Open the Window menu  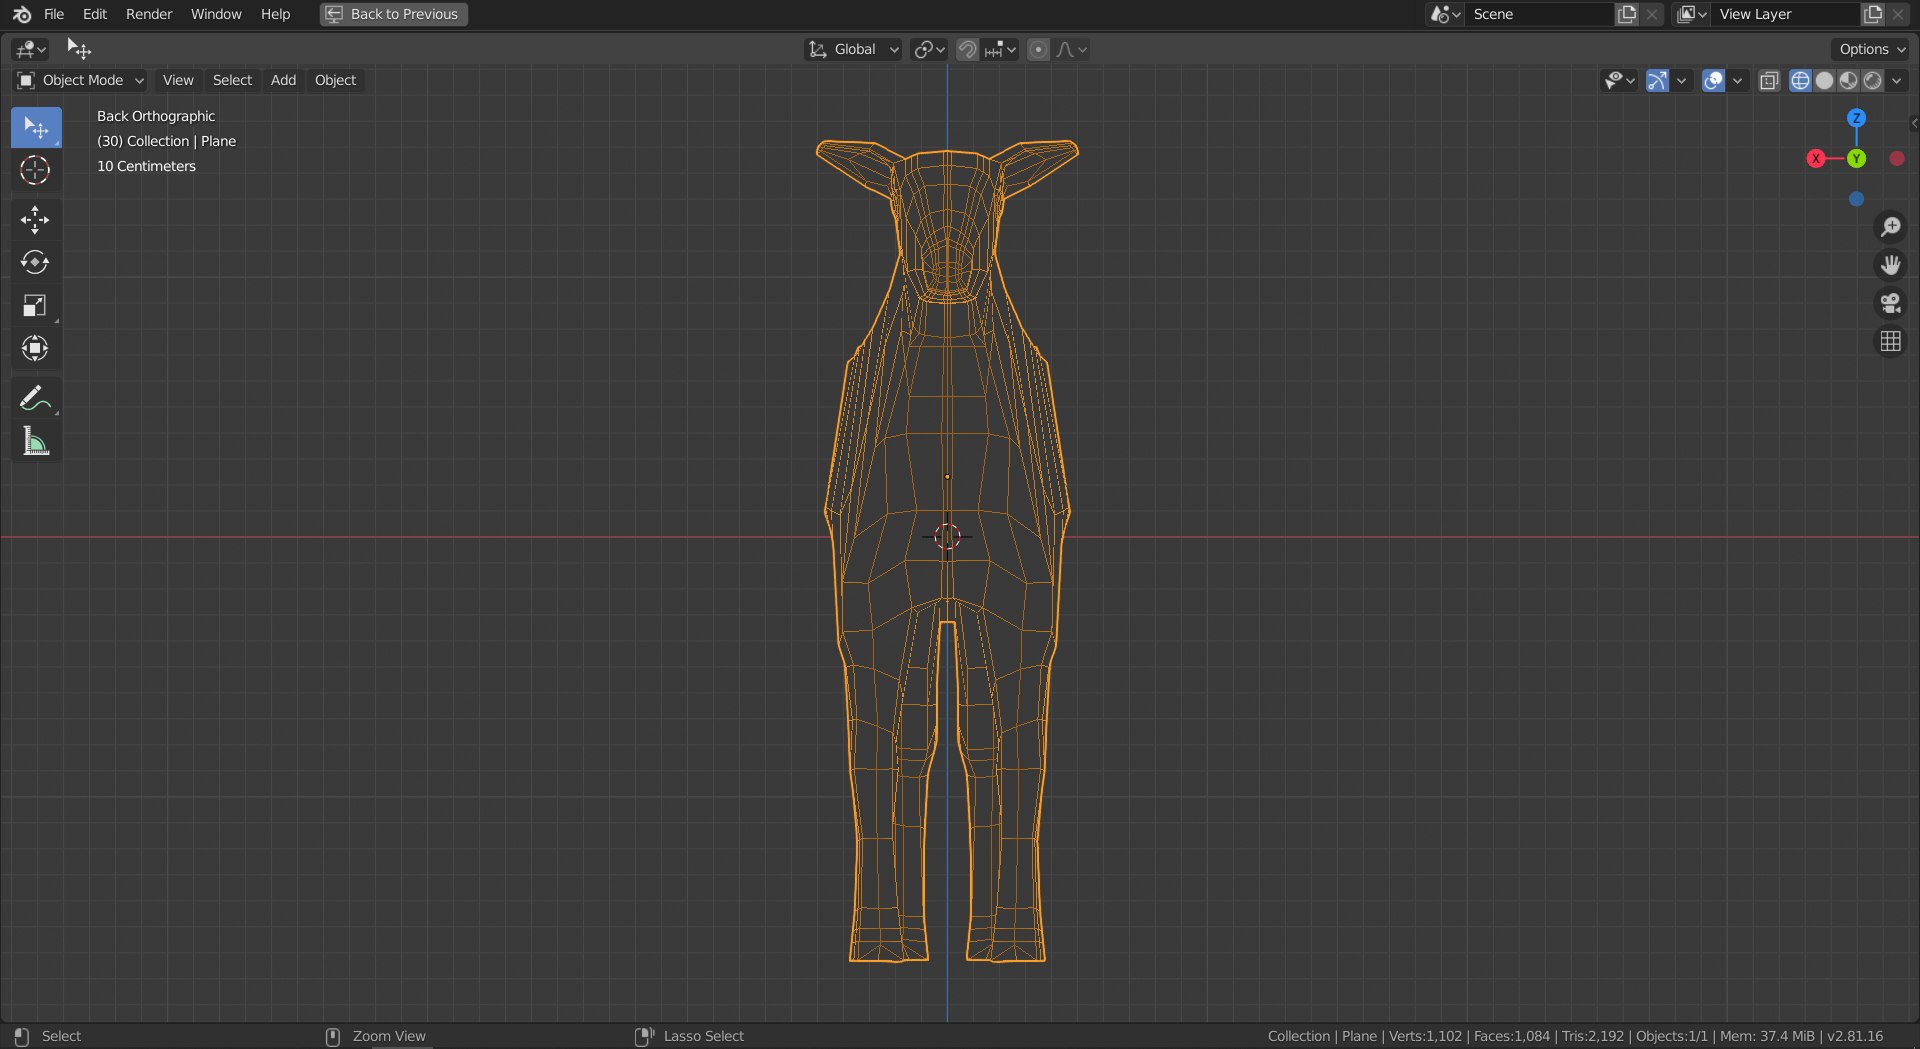pyautogui.click(x=216, y=14)
